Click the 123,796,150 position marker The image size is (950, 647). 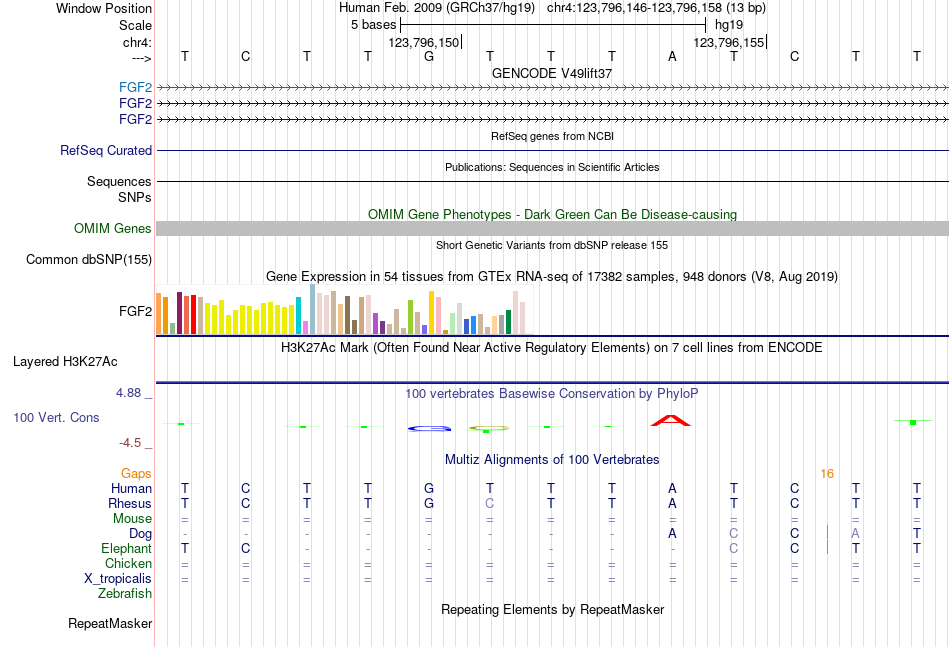[424, 42]
